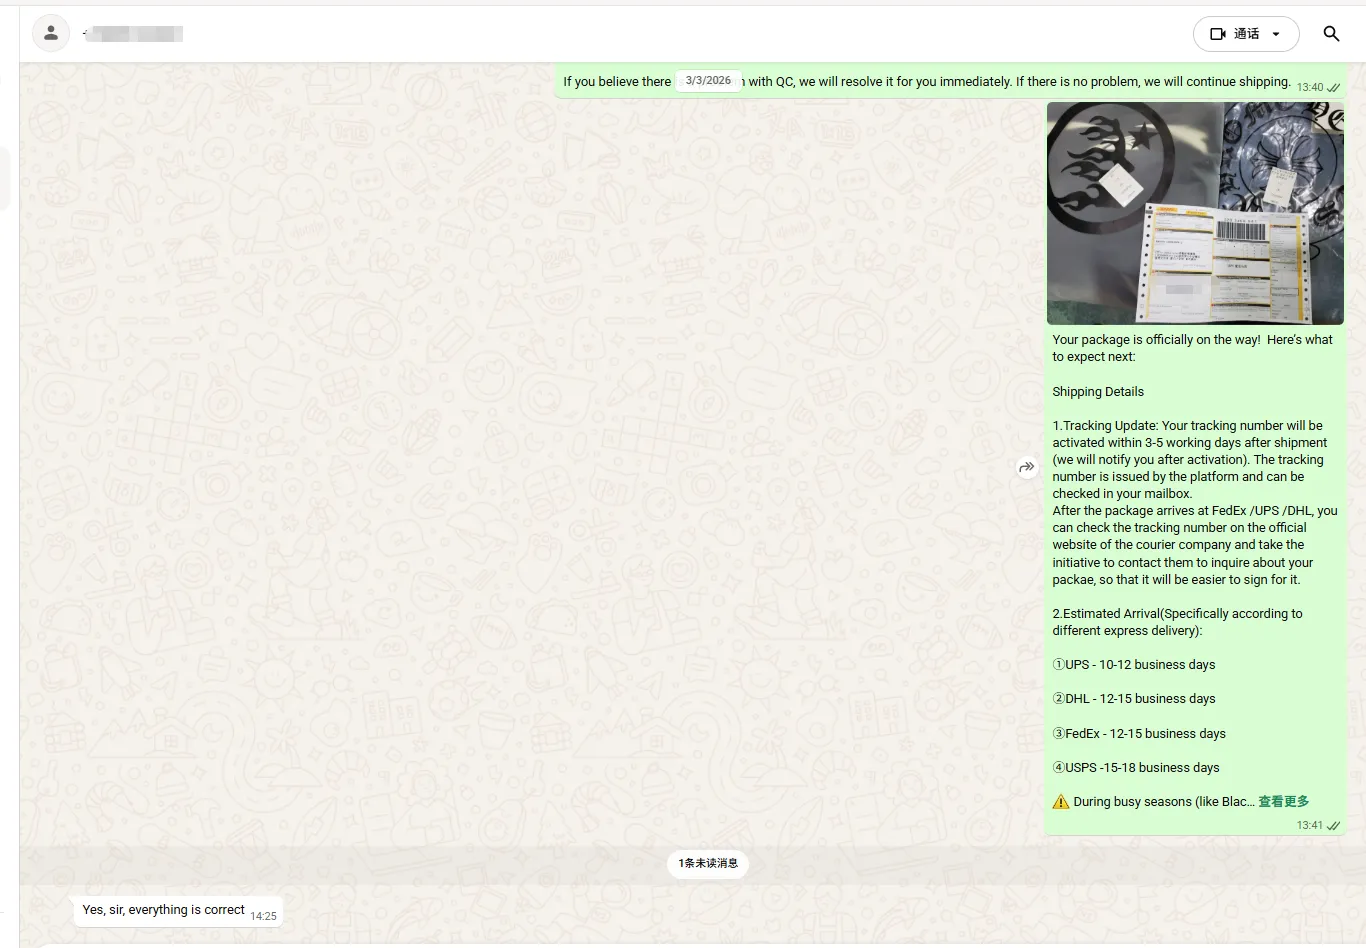
Task: Click the 14:25 timestamp on the reply
Action: 263,916
